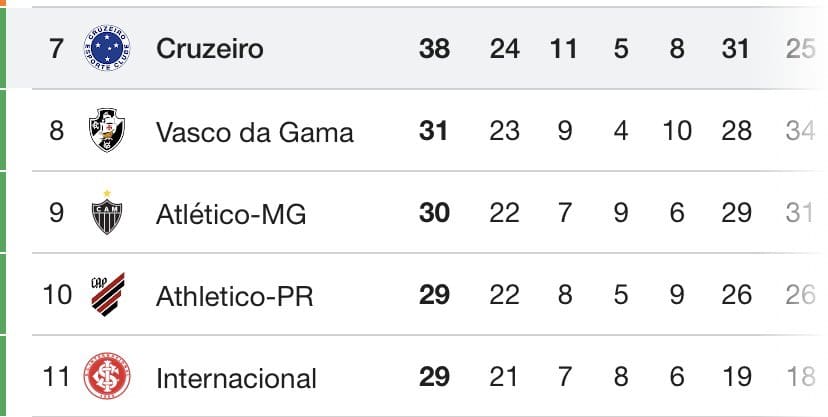Viewport: 828px width, 417px height.
Task: Click Cruzeiro's 24 matches played value
Action: (x=505, y=48)
